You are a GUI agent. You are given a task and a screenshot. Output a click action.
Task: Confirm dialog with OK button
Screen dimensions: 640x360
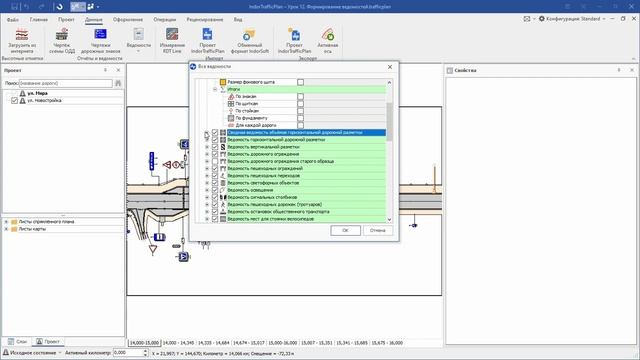tap(345, 230)
